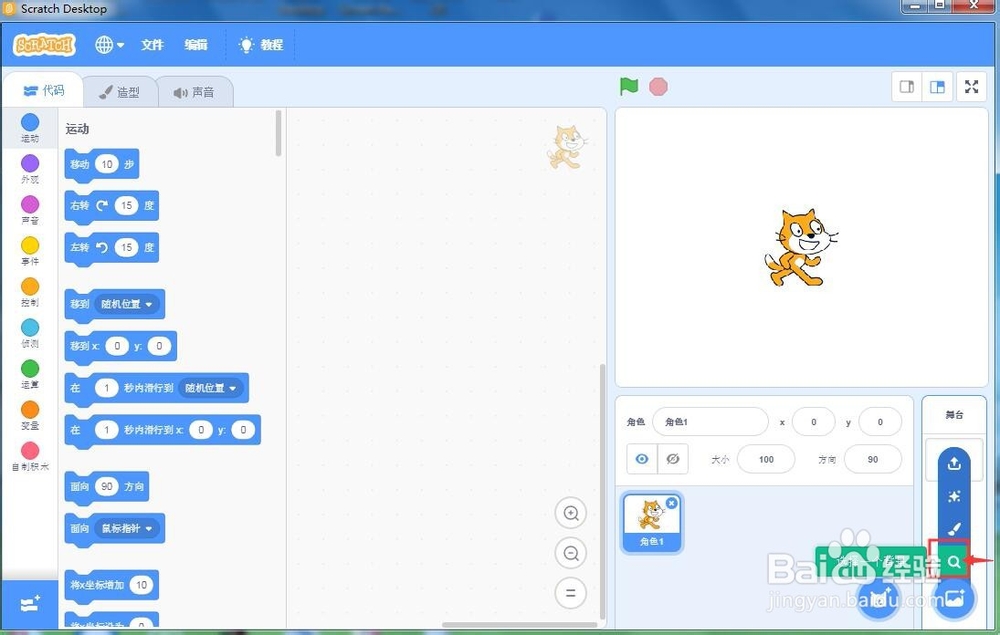Select the 运动 motion category

pos(30,128)
